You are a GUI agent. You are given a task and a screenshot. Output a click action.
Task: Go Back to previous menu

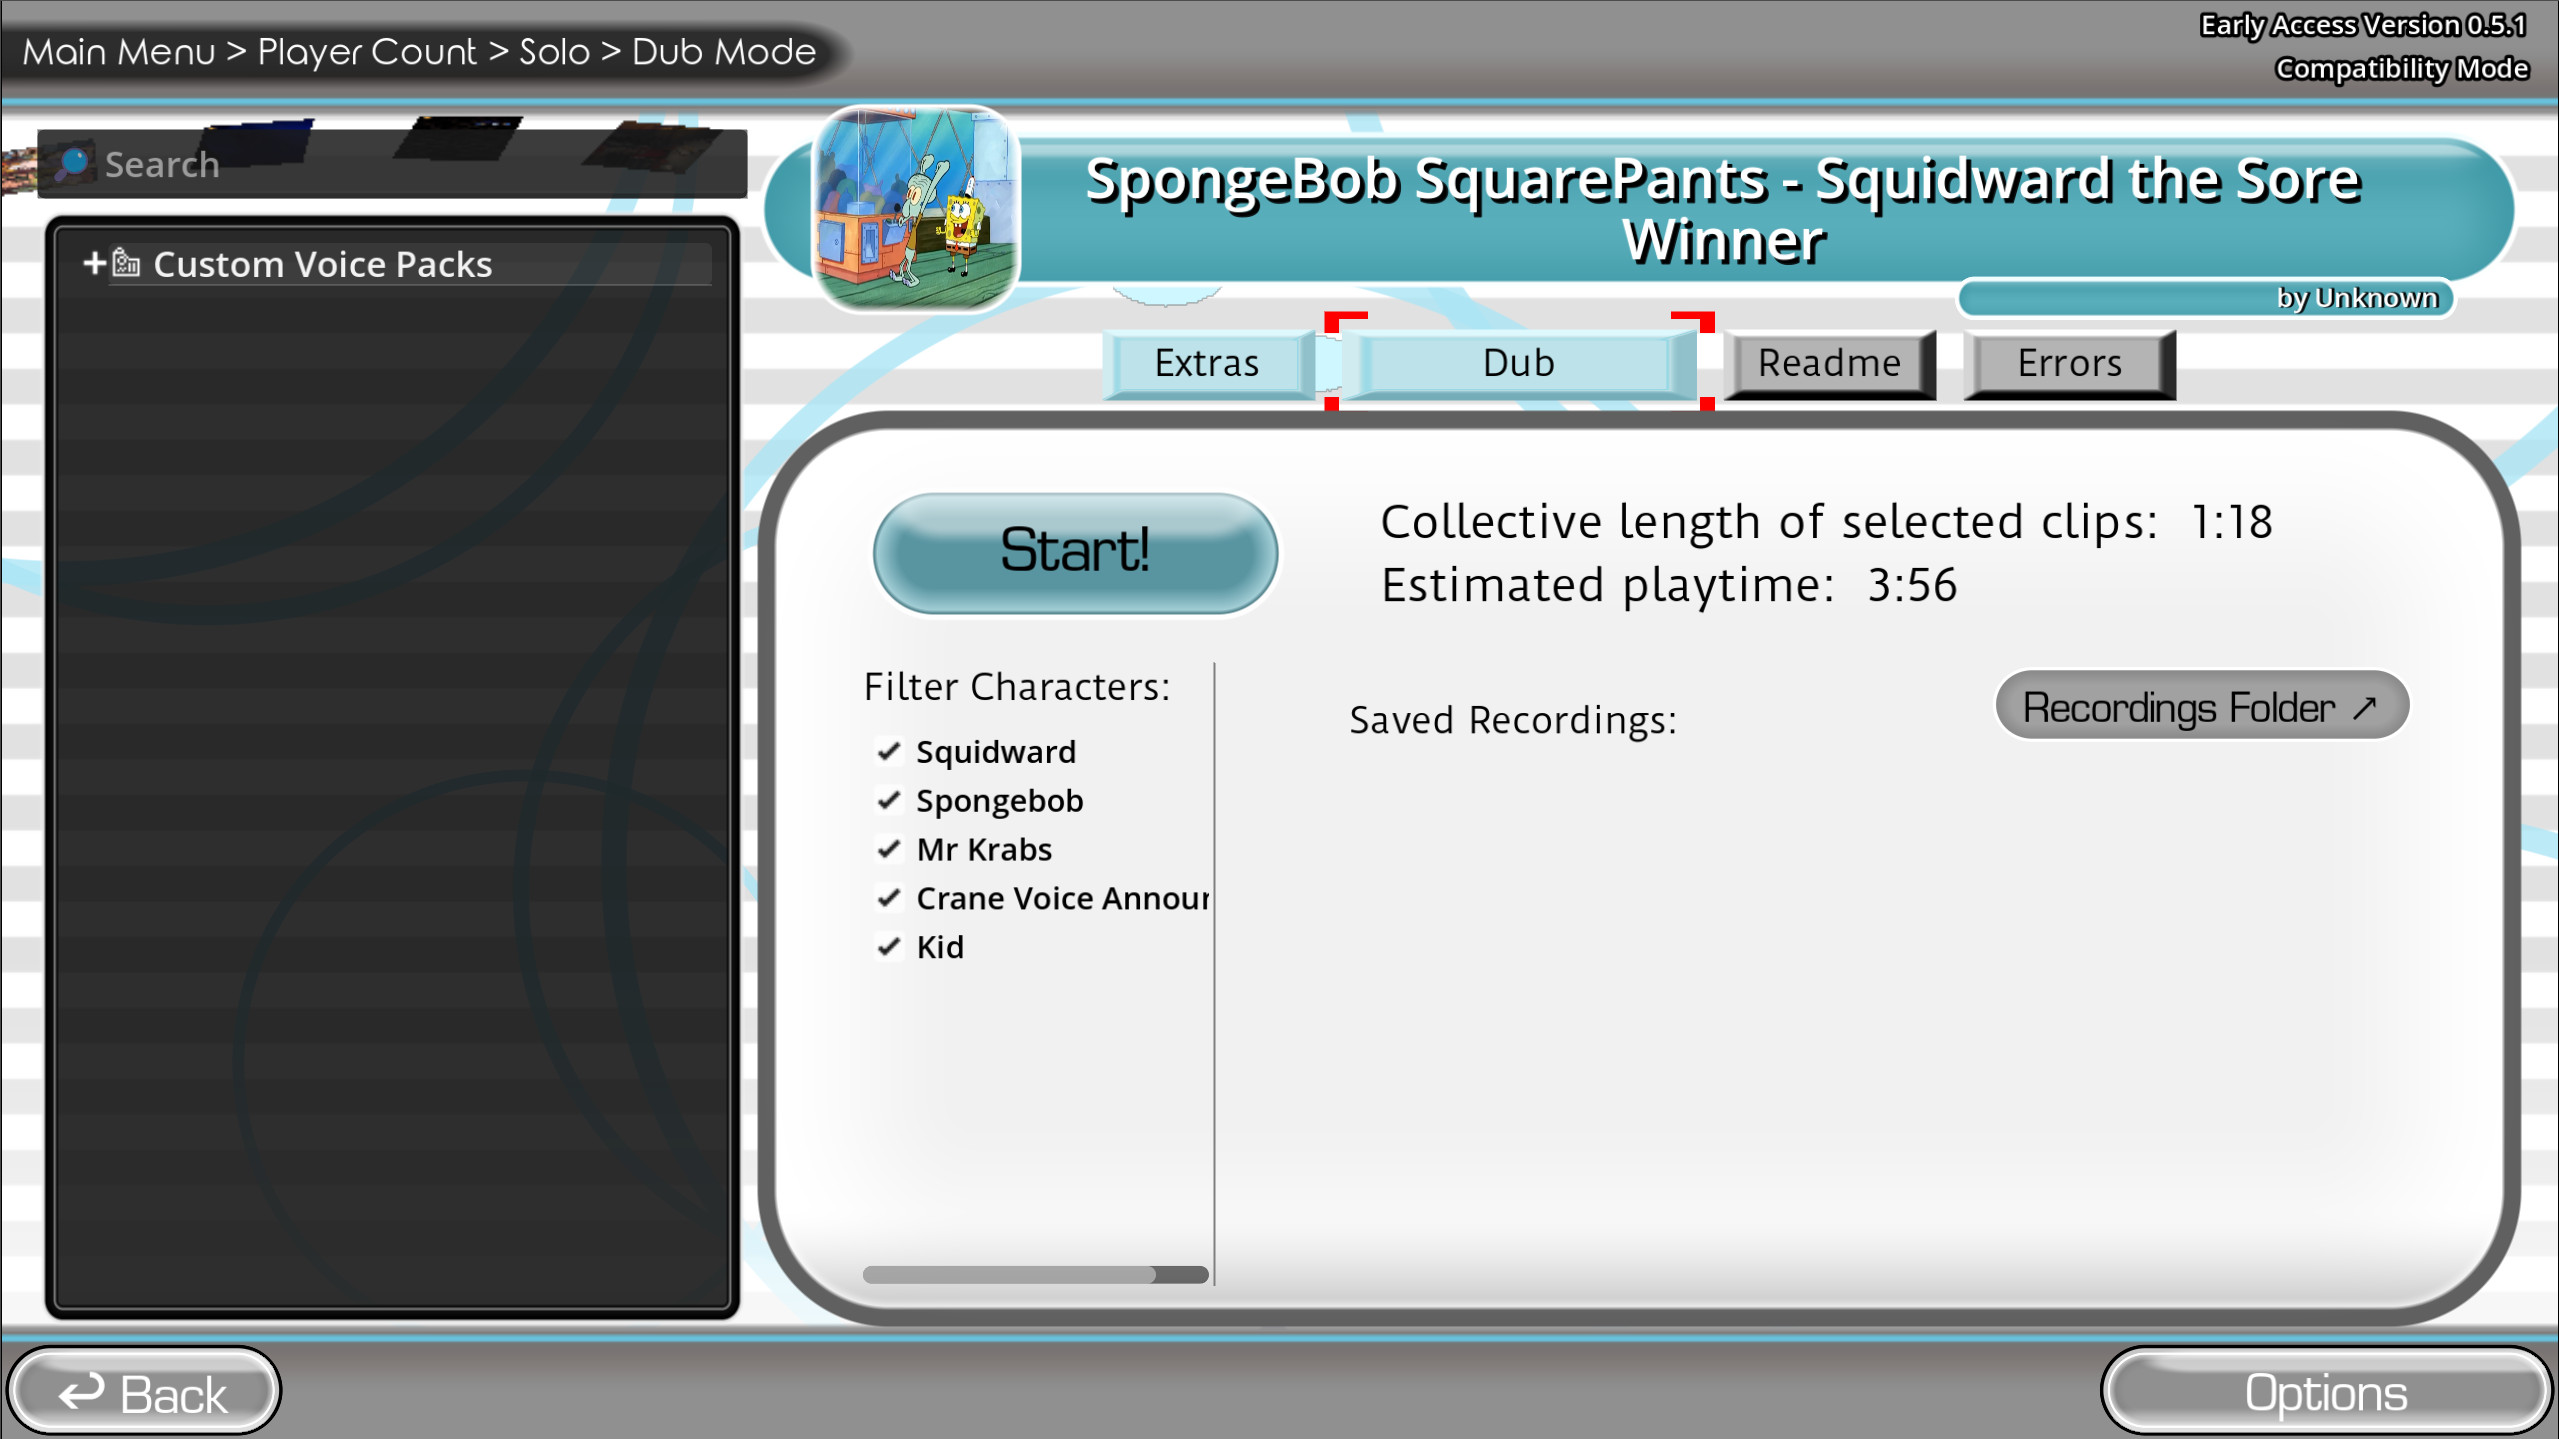pyautogui.click(x=144, y=1392)
